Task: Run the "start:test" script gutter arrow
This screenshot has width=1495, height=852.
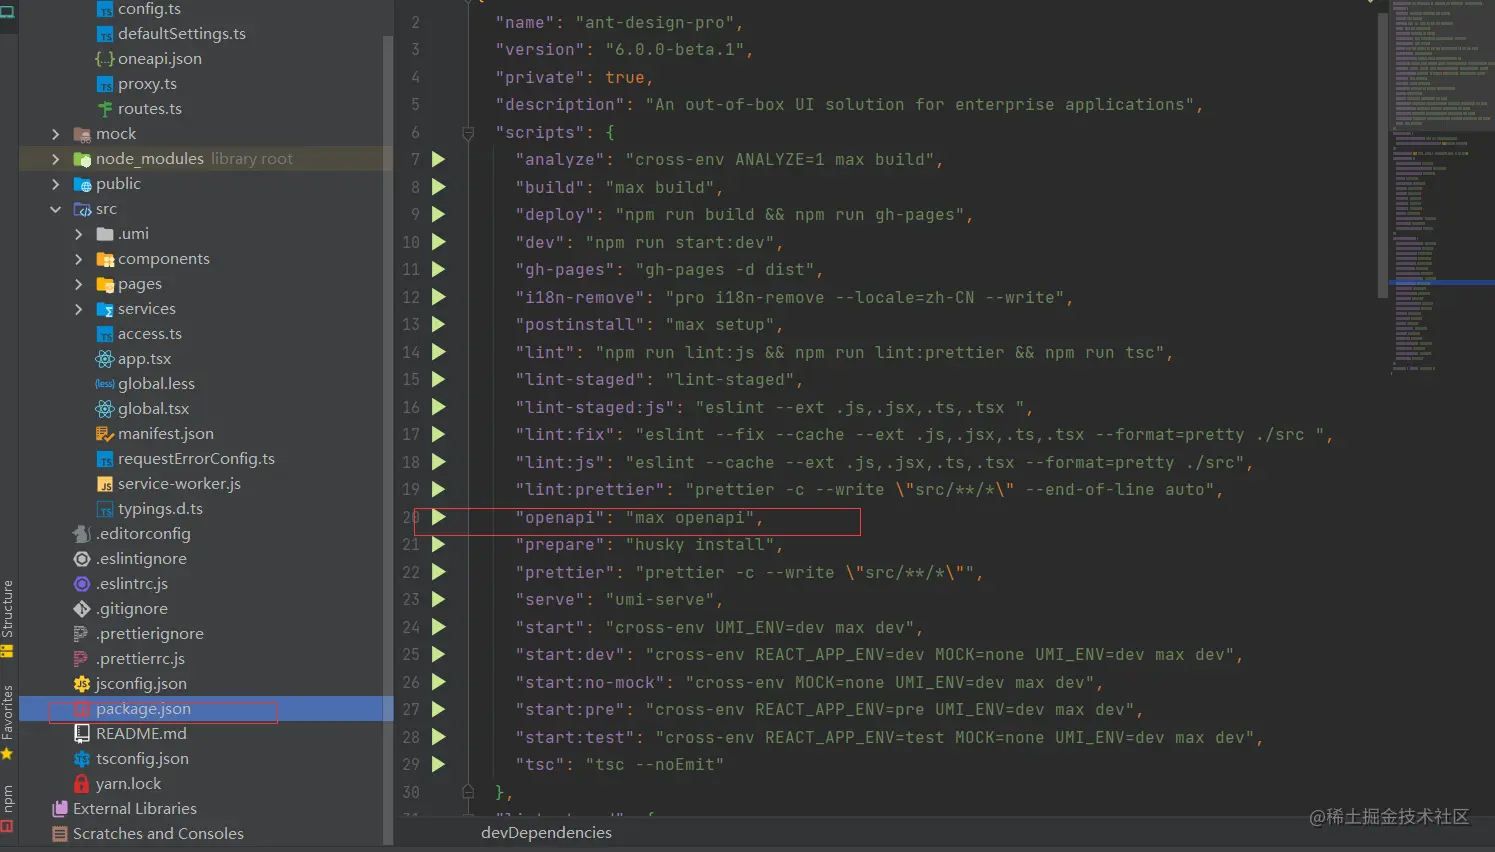Action: click(438, 737)
